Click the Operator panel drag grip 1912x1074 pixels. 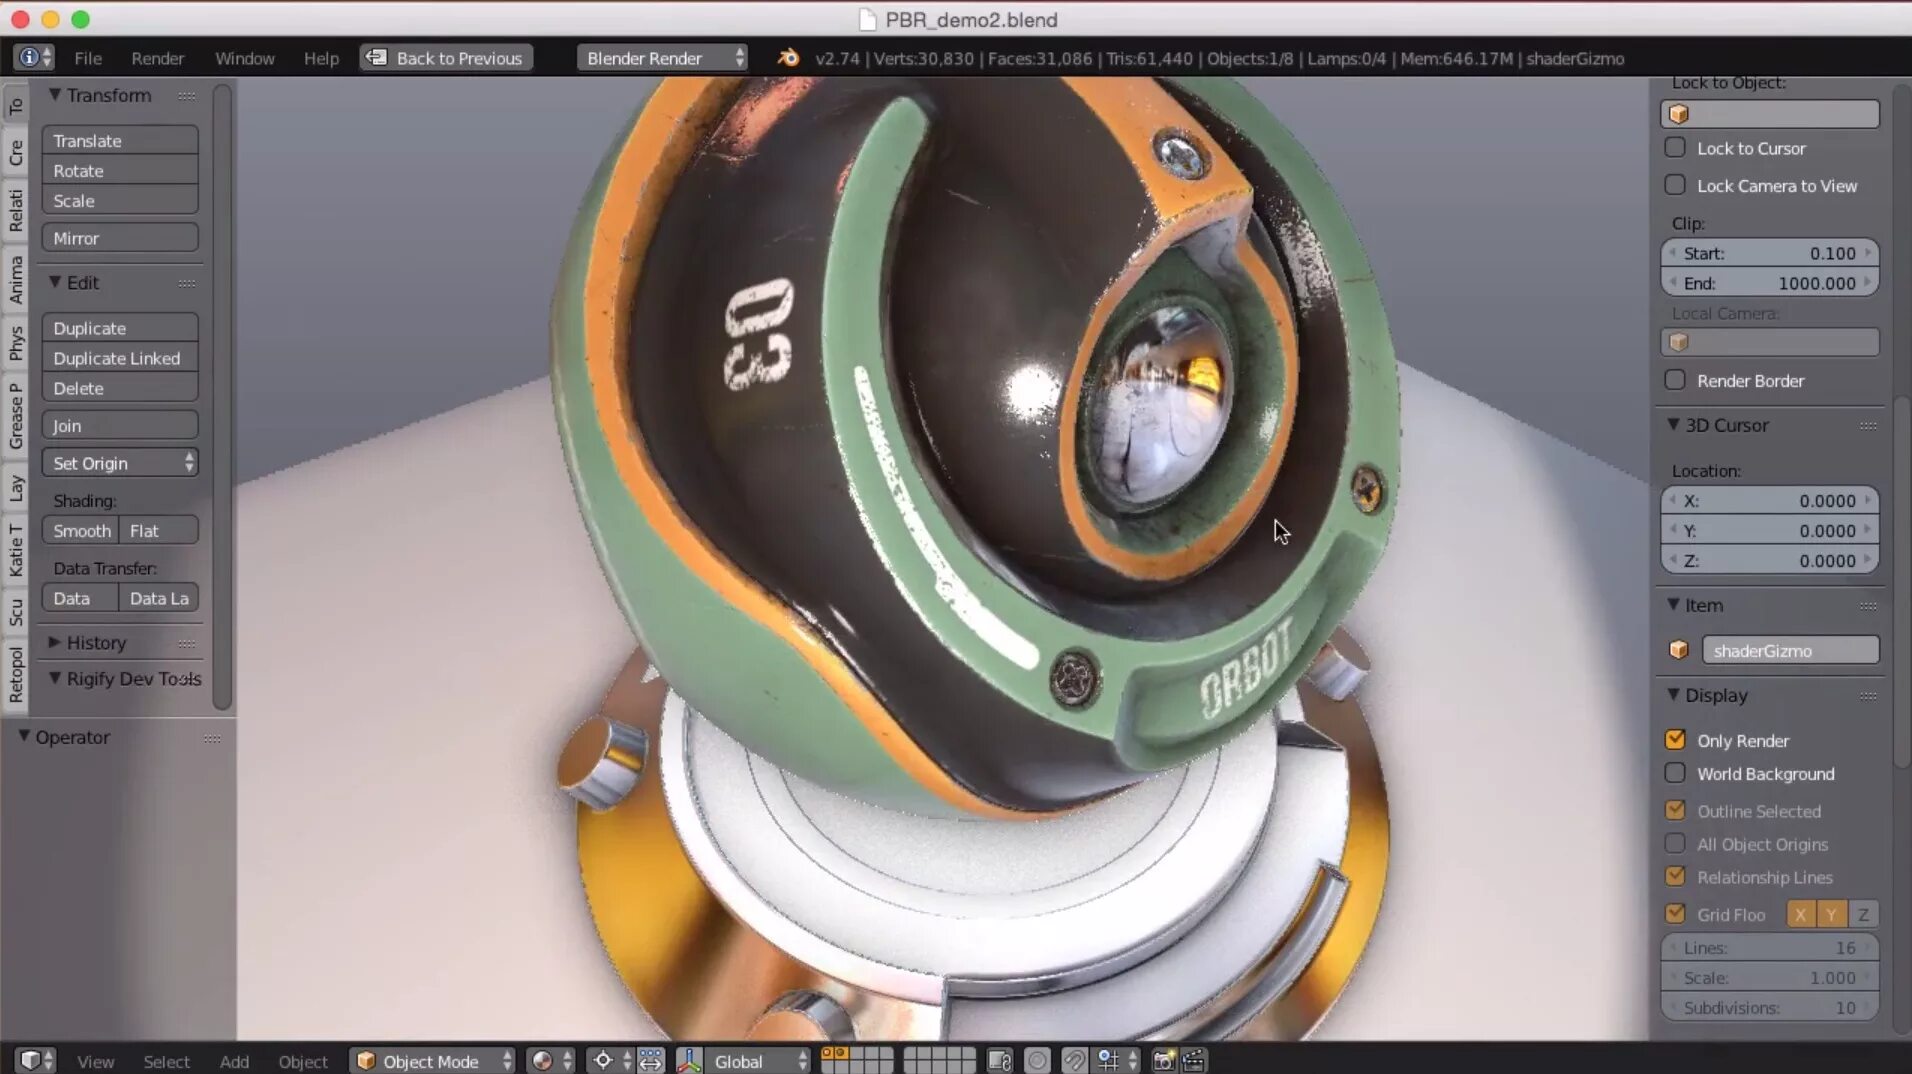[212, 738]
